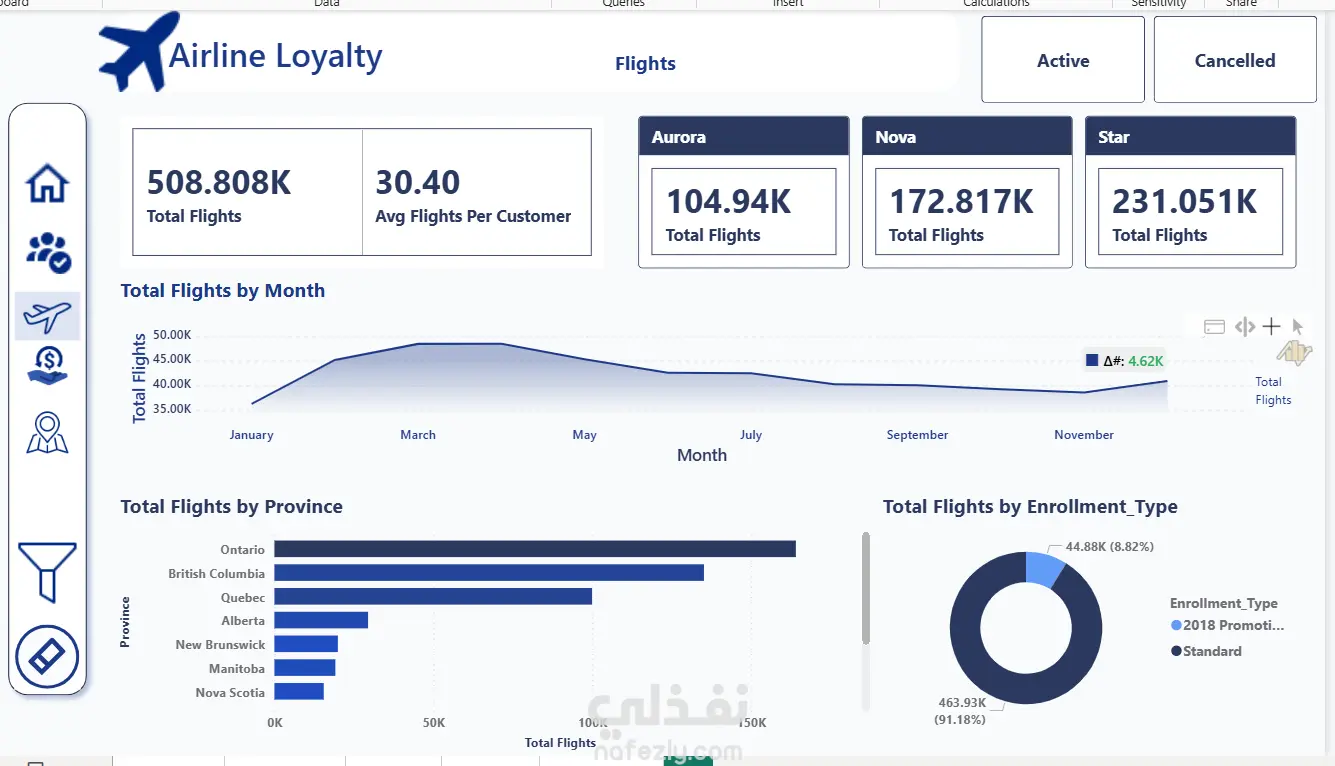
Task: Click the Manitoba bar
Action: pyautogui.click(x=305, y=668)
